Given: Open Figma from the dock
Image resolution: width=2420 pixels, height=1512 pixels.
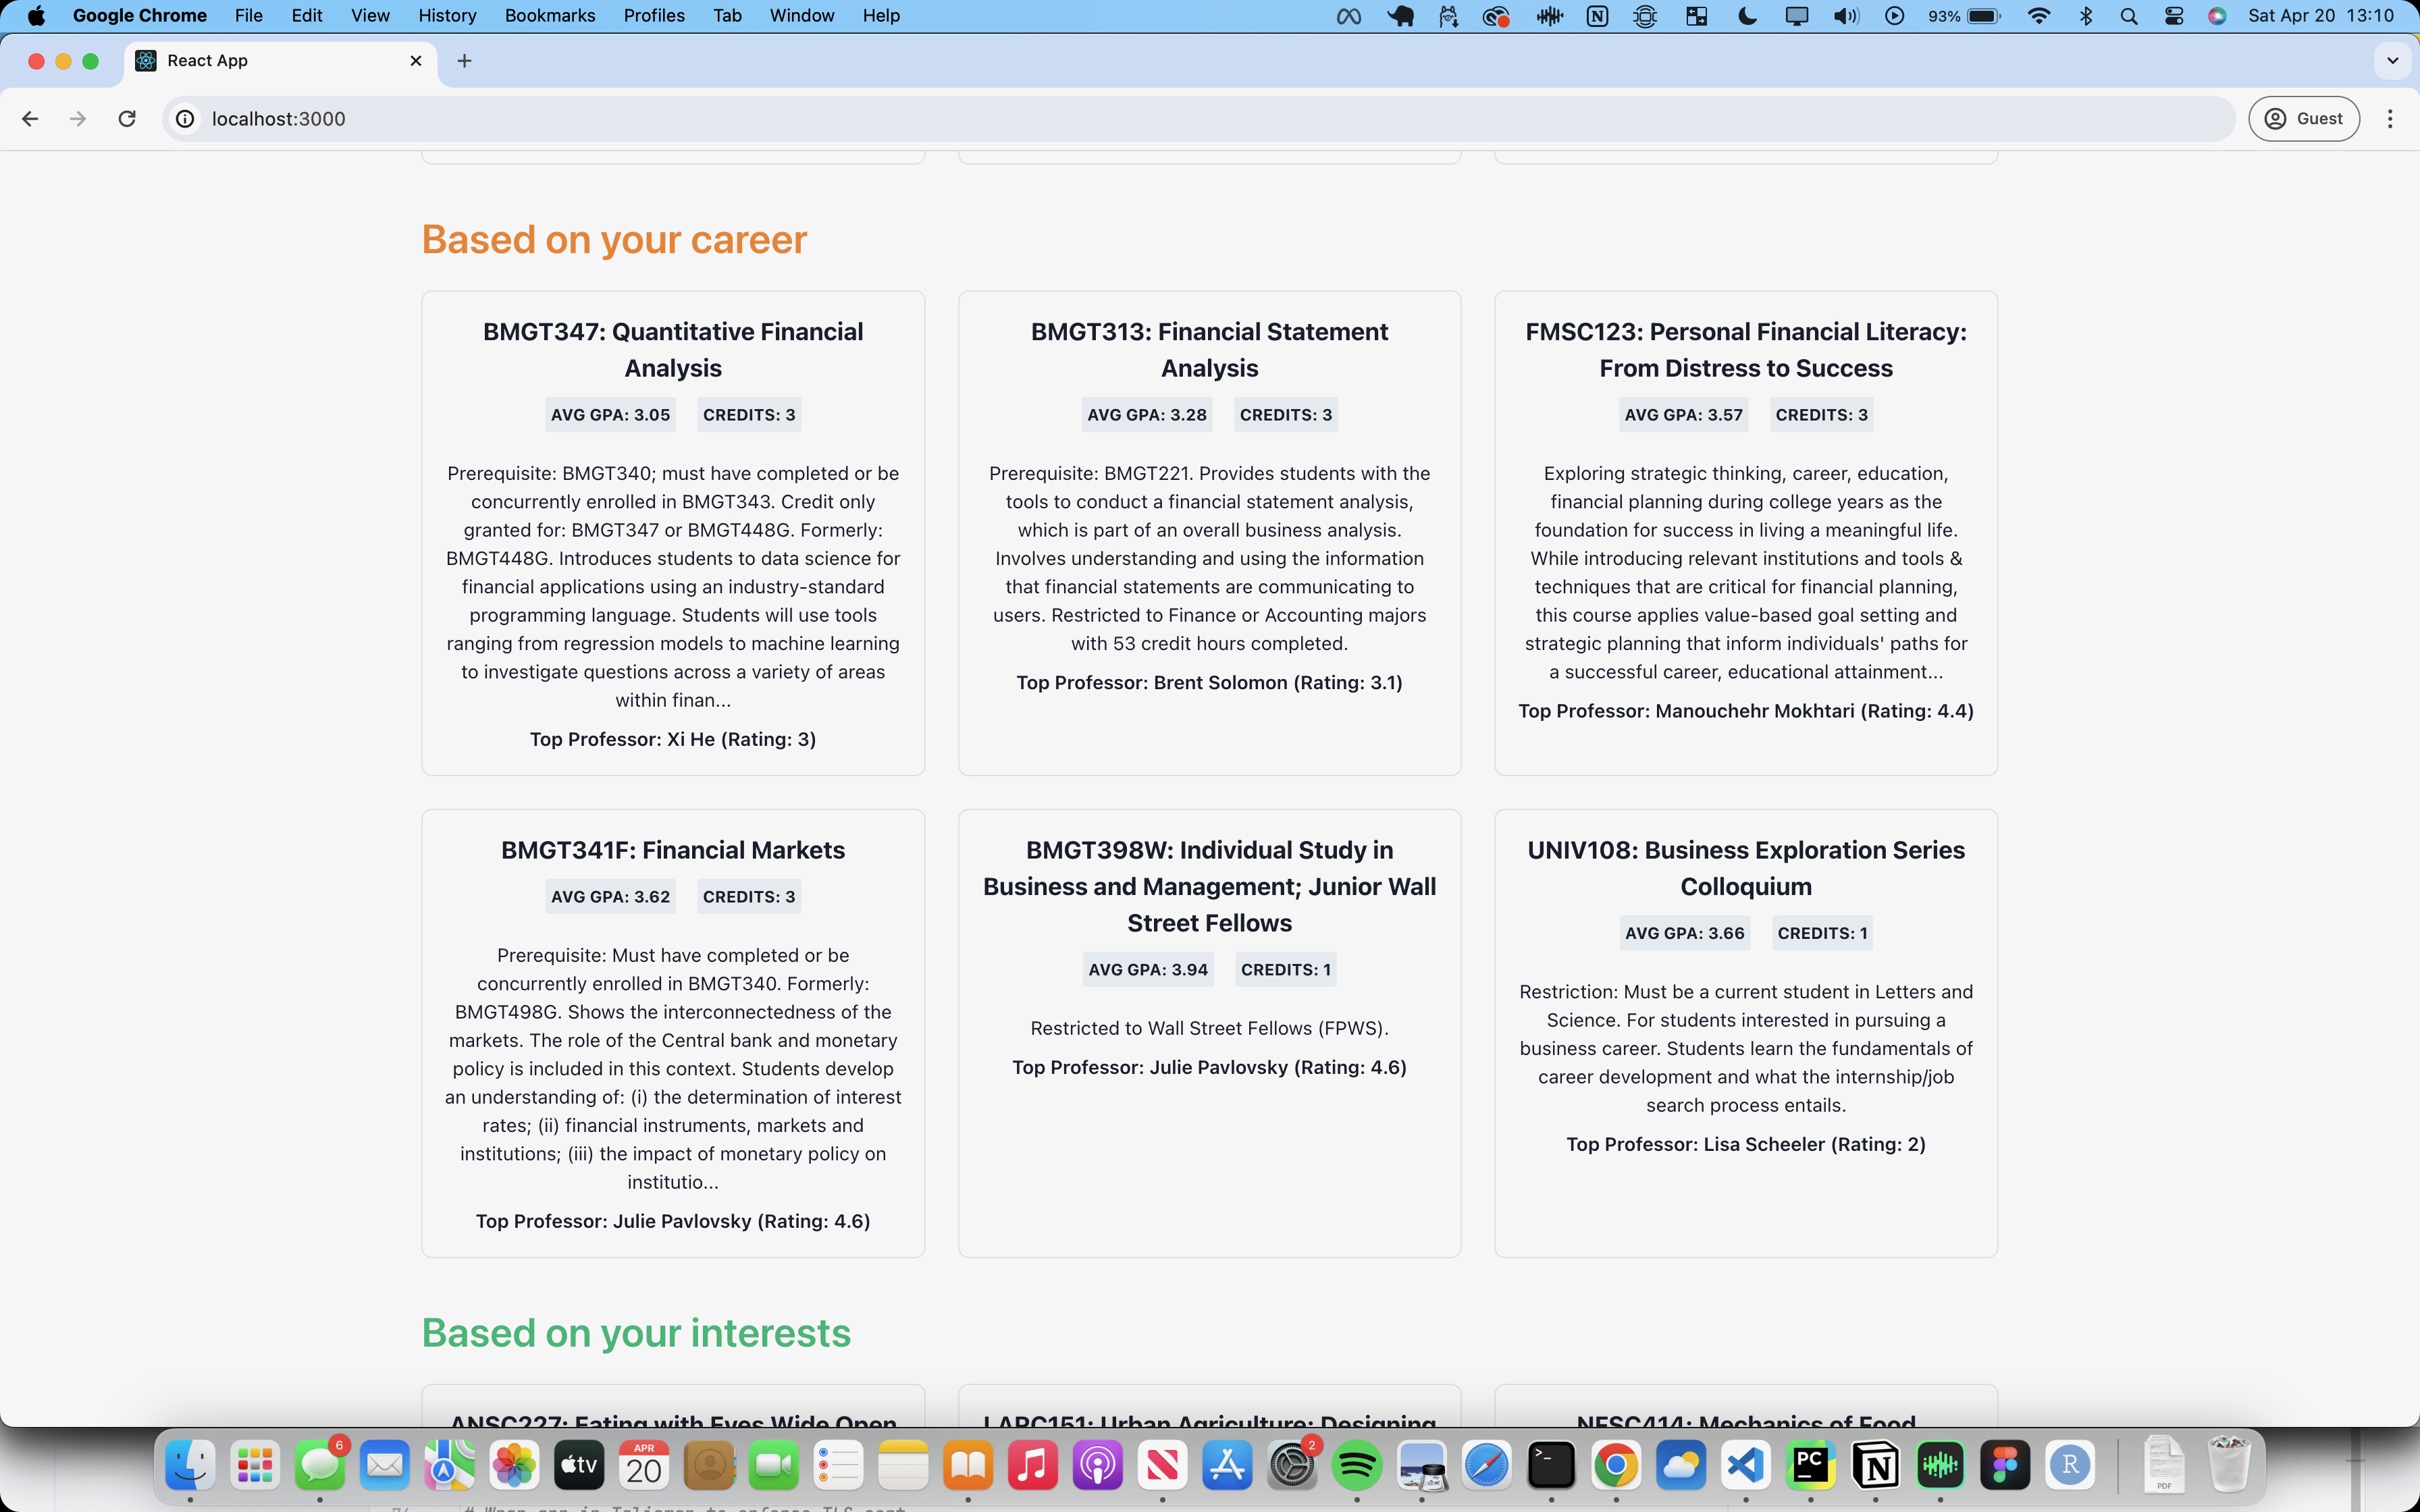Looking at the screenshot, I should click(x=2005, y=1466).
